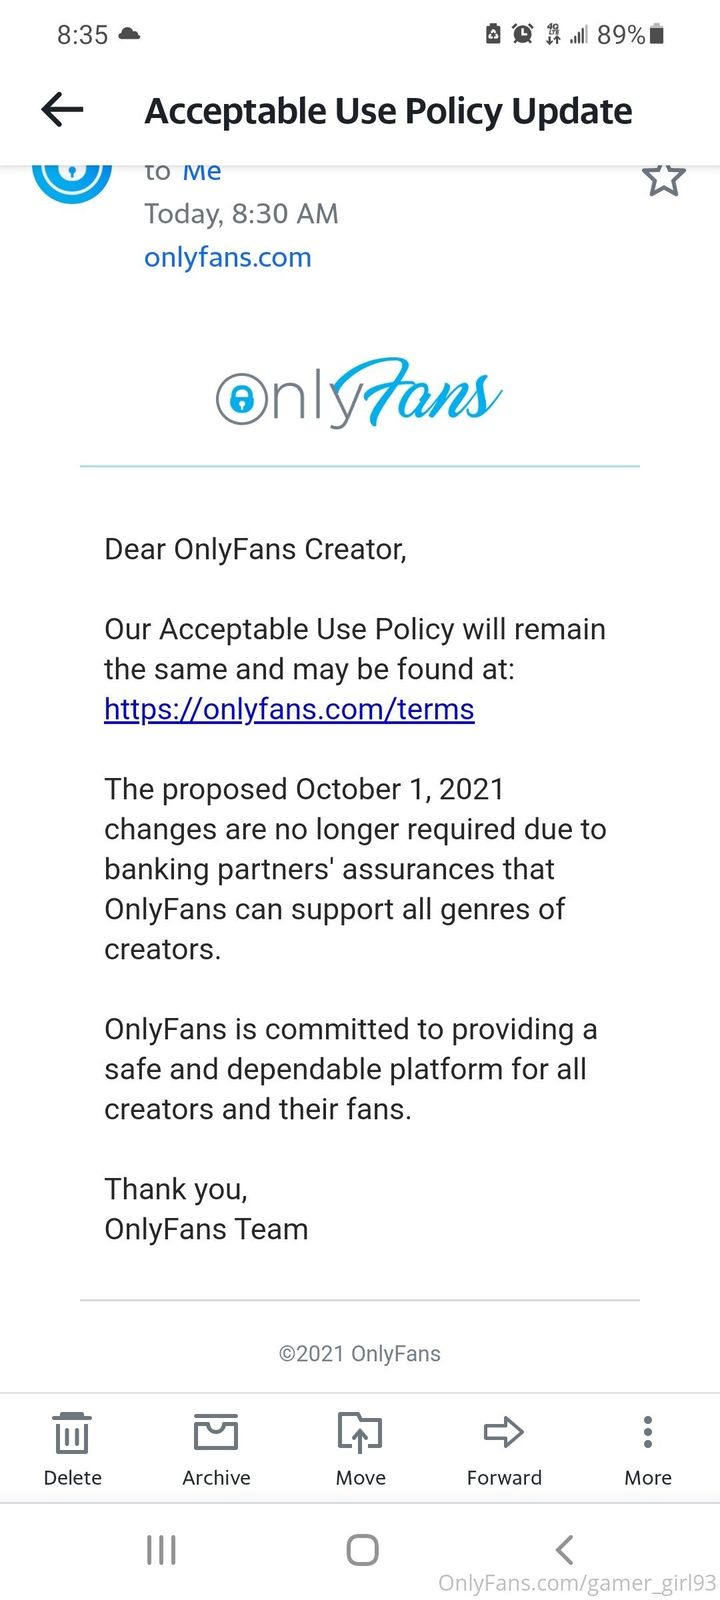The width and height of the screenshot is (720, 1600).
Task: Open the More options menu
Action: [648, 1447]
